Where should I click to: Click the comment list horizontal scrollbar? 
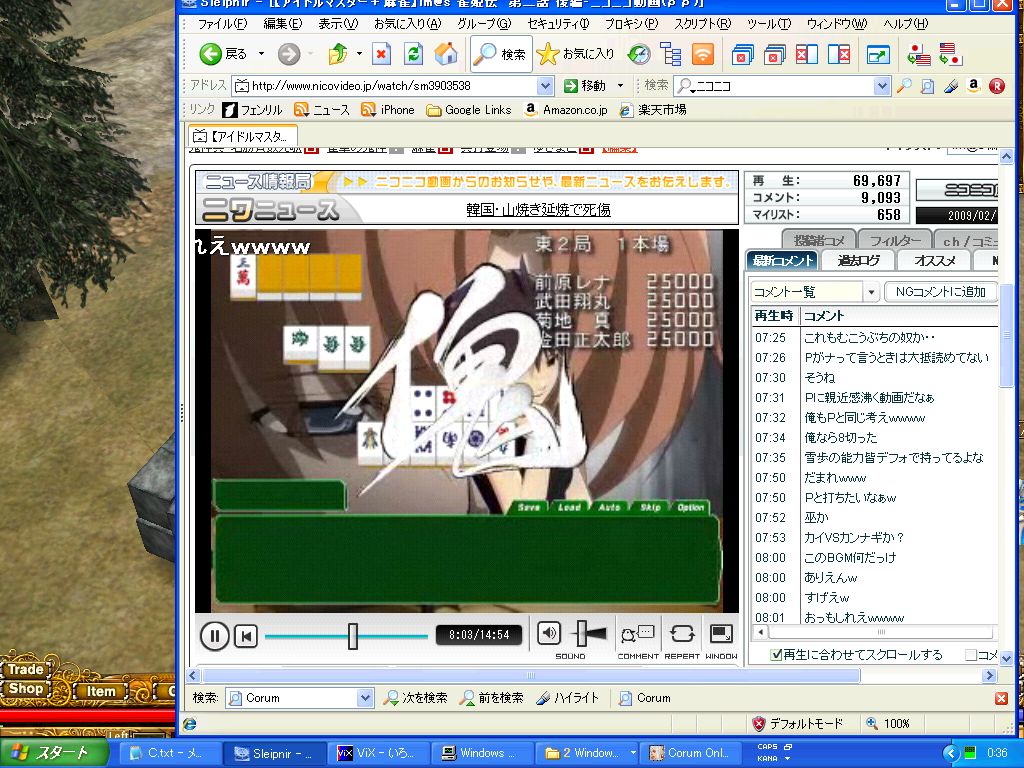(881, 632)
